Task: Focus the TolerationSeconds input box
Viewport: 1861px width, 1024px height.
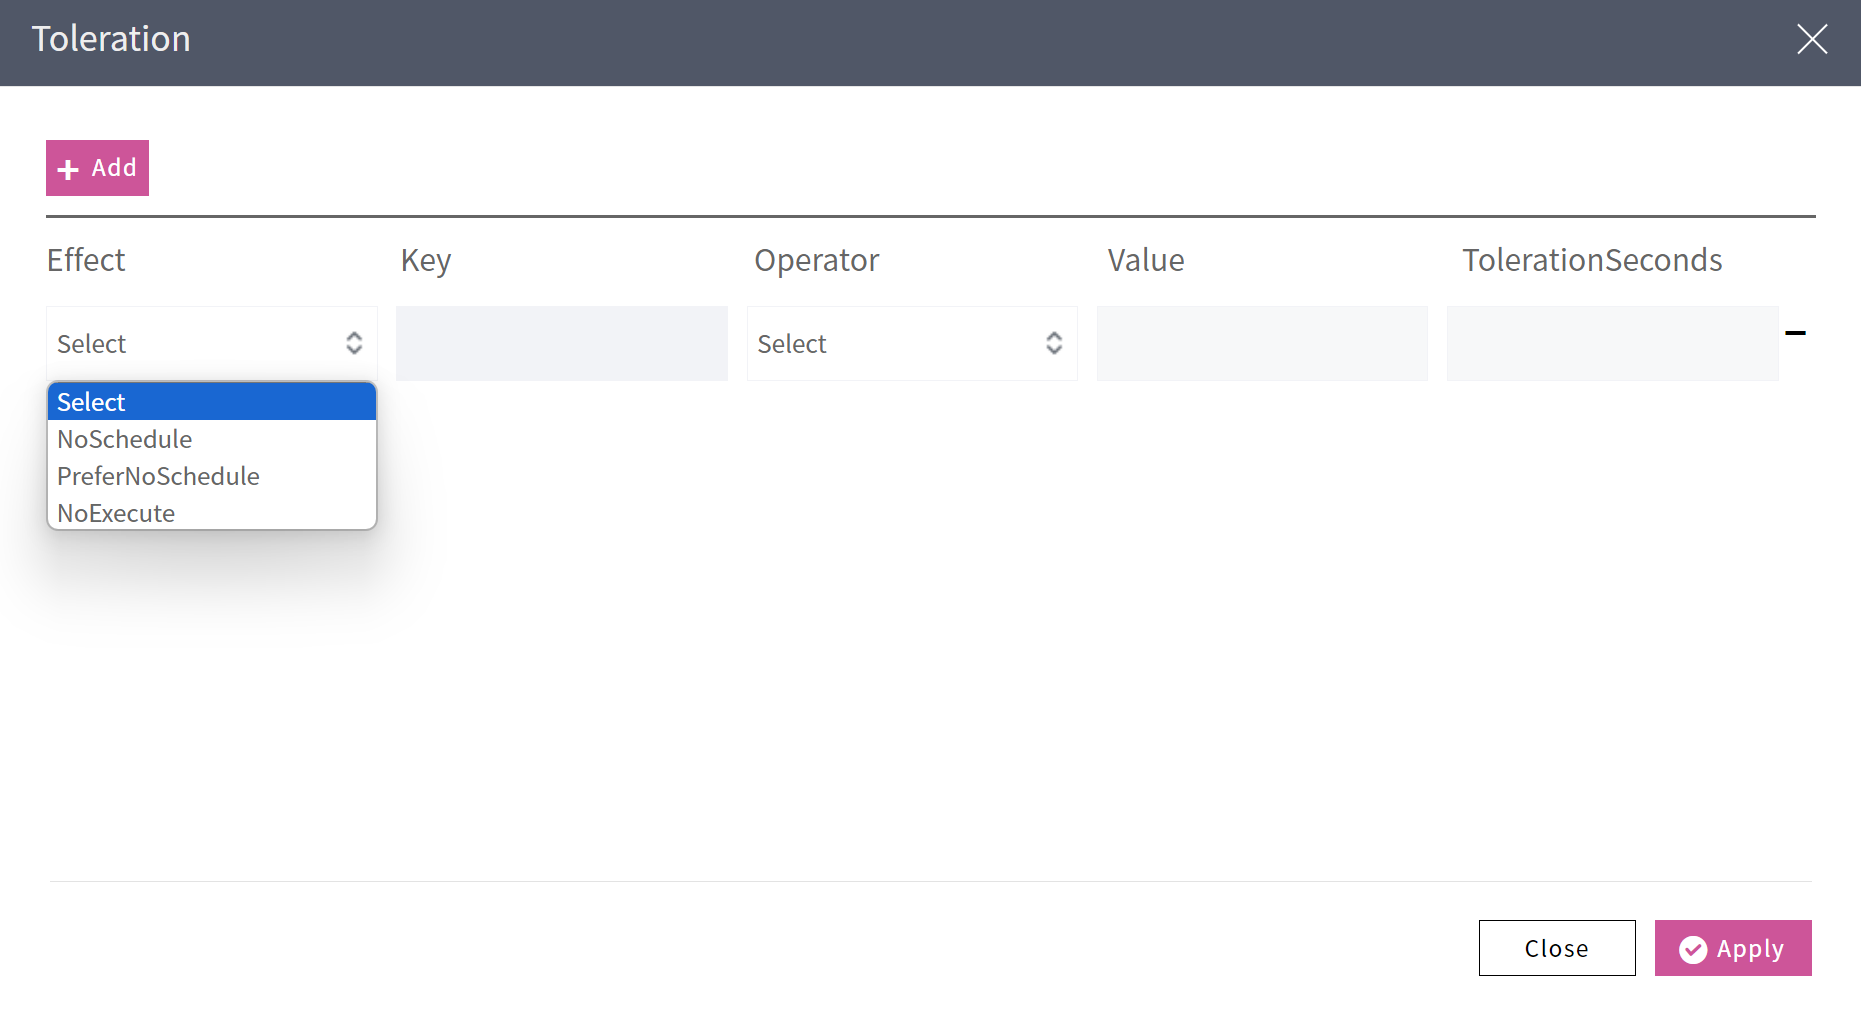Action: point(1611,343)
